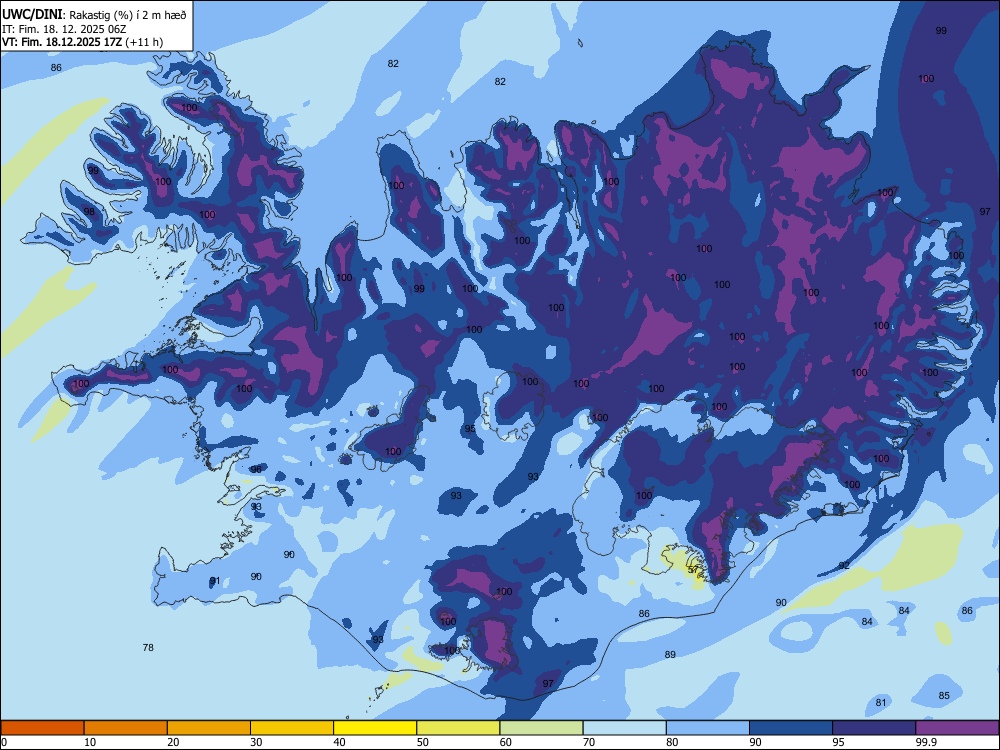
Task: Click the 70–80 pale blue legend swatch
Action: coord(625,728)
